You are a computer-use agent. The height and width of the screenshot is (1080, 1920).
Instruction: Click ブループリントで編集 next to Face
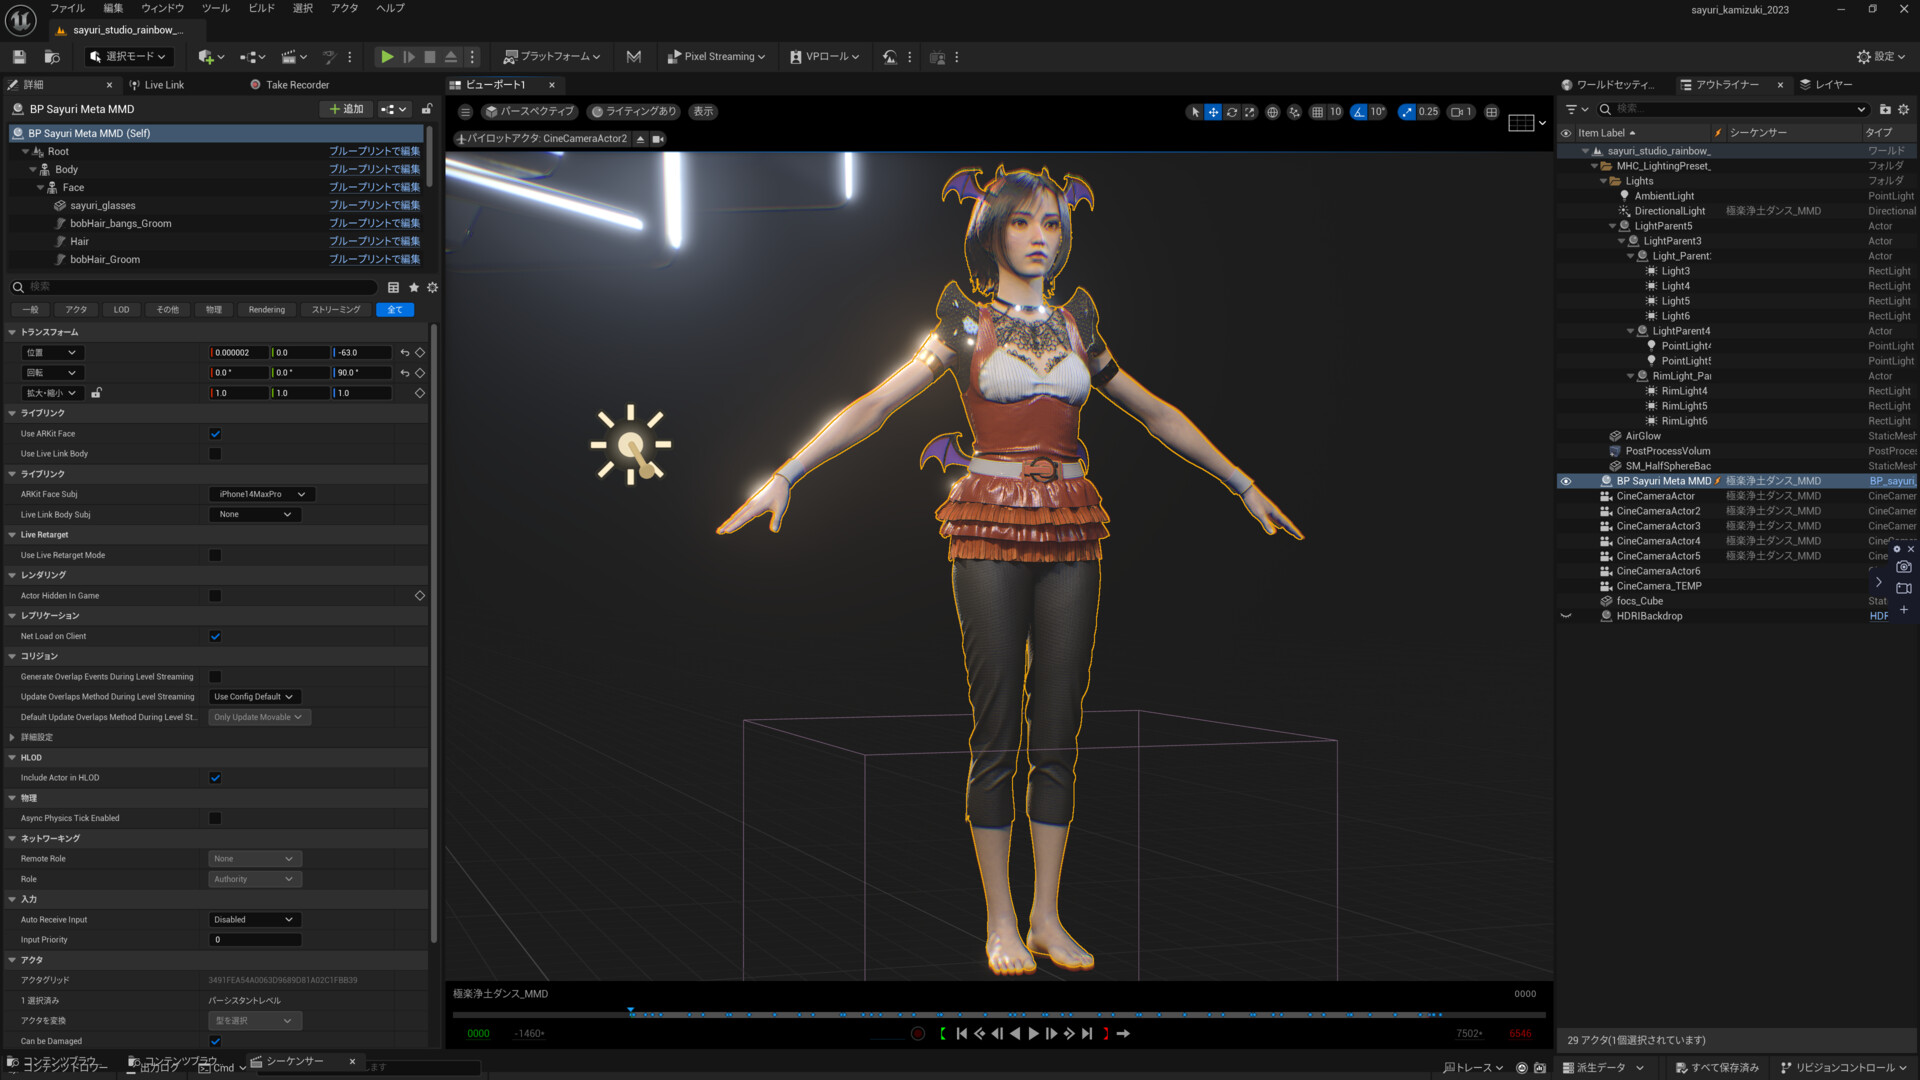[375, 187]
